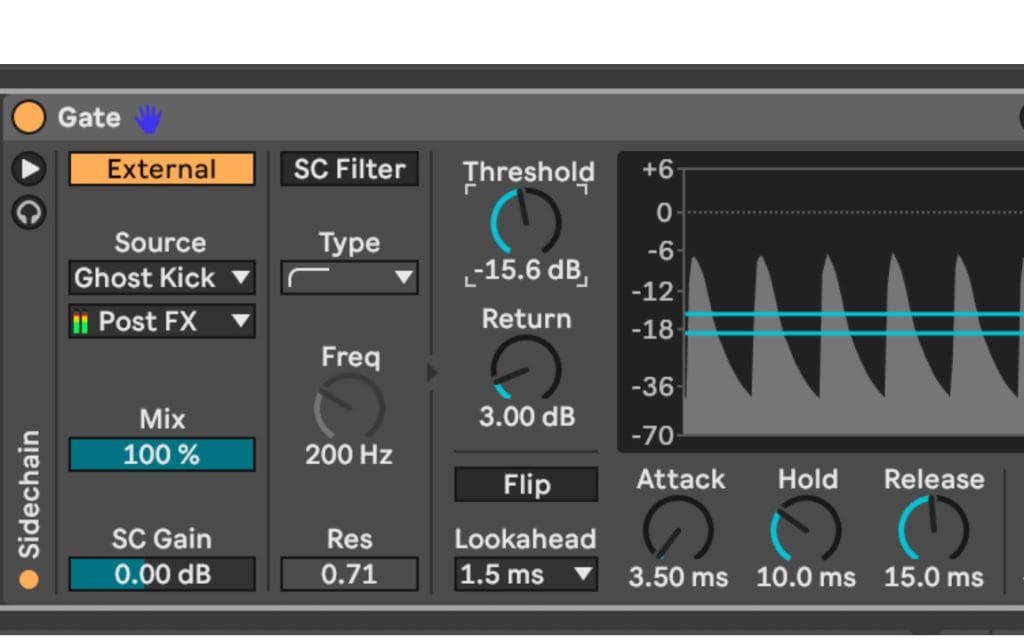Click the Mix 100 % slider
The width and height of the screenshot is (1024, 640).
pos(161,455)
